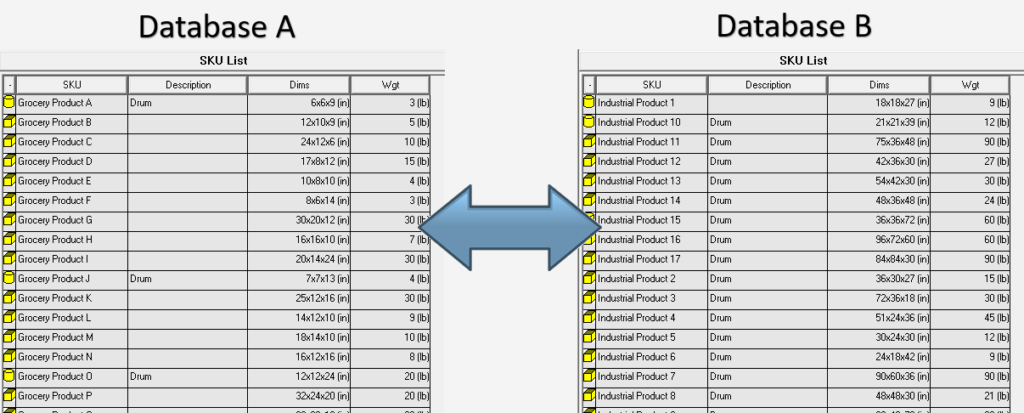The width and height of the screenshot is (1024, 413).
Task: Click the Description column header in Database B
Action: click(x=767, y=85)
